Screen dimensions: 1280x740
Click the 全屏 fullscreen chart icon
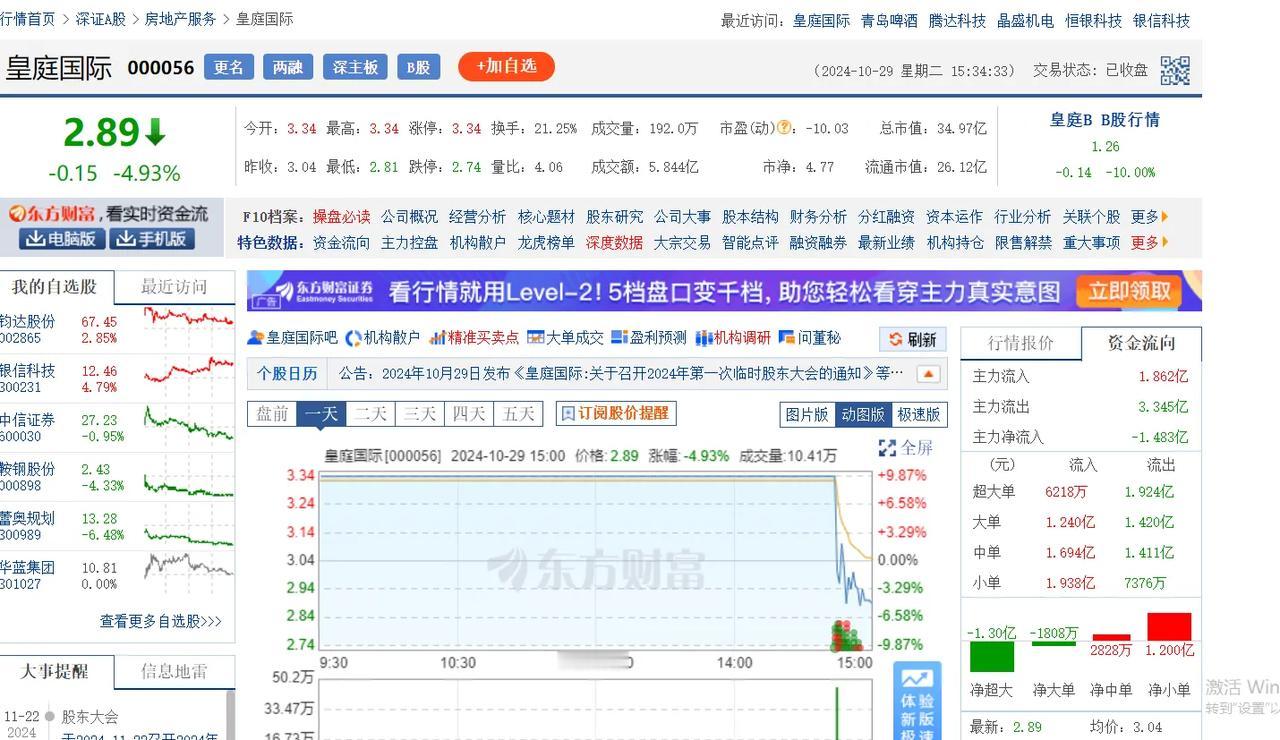[887, 447]
